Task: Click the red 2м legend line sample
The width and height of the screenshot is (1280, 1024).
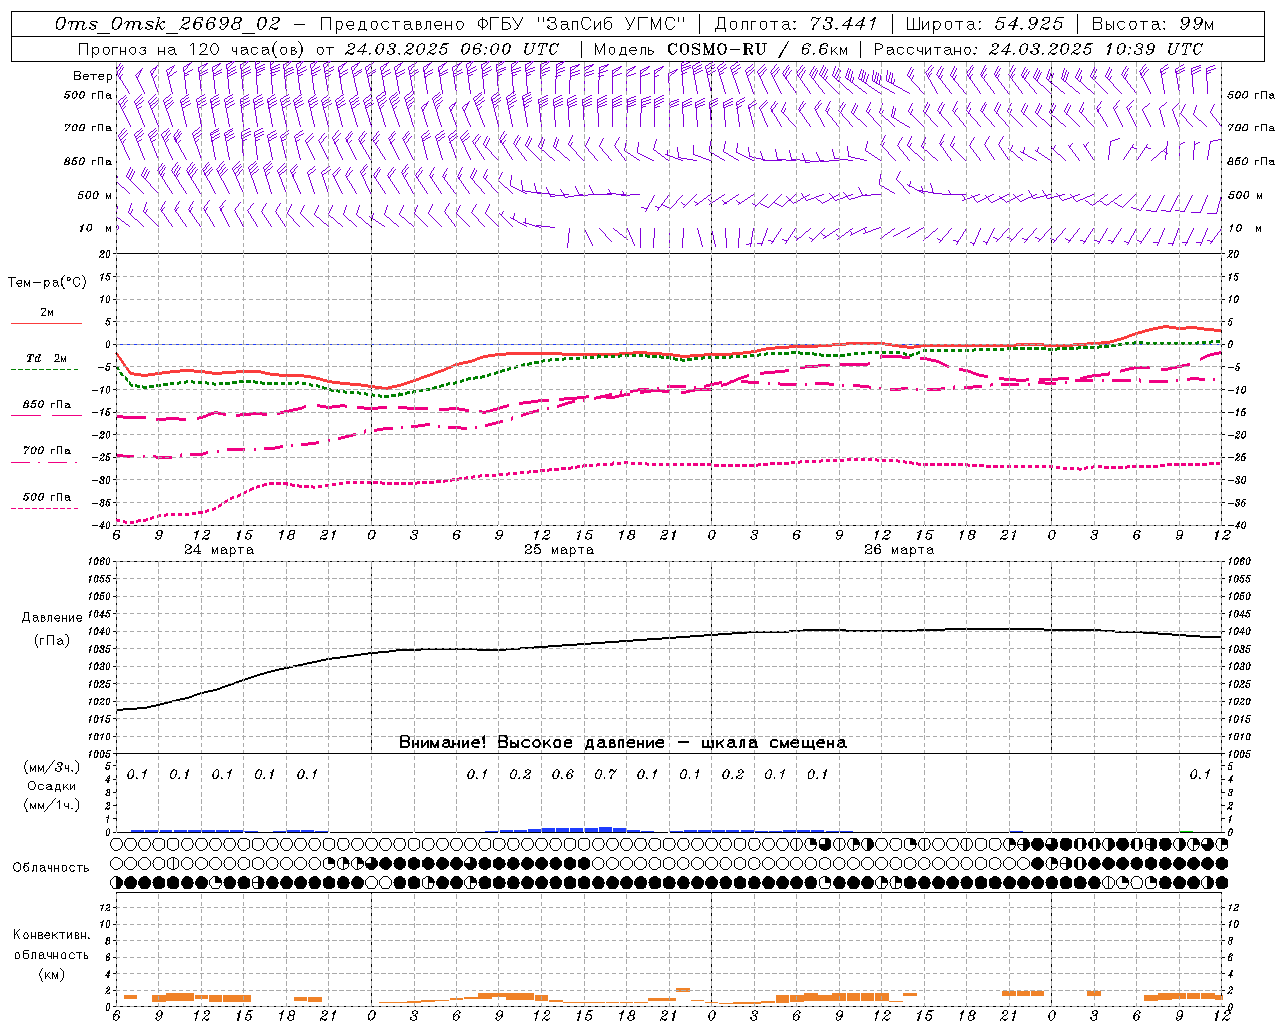Action: tap(46, 324)
